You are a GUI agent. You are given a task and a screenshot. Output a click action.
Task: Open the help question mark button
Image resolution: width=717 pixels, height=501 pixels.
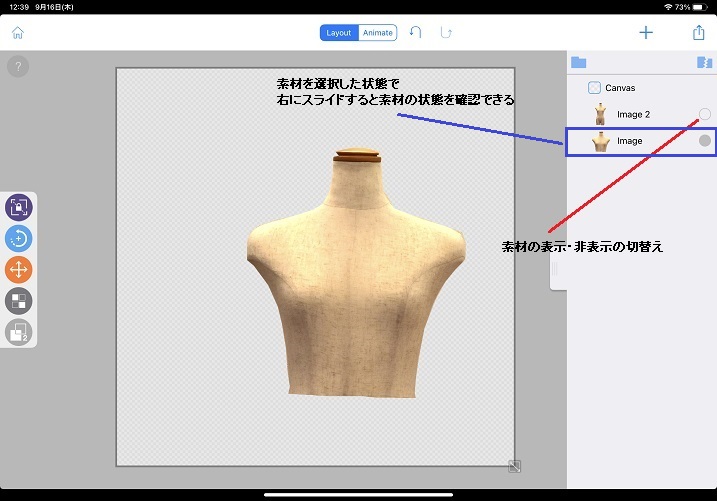click(17, 67)
